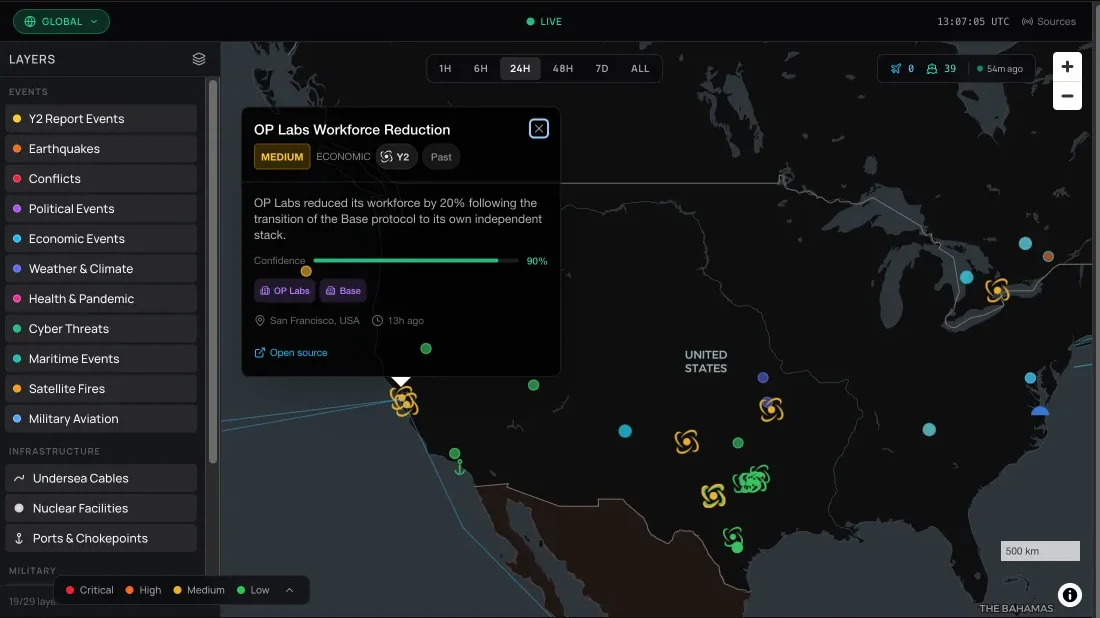Click the Critical legend entry

[90, 590]
